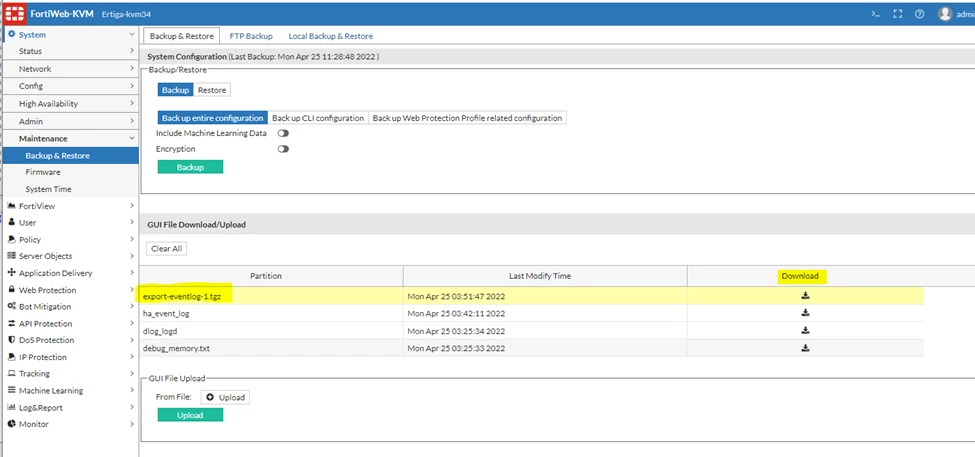Open Backup & Restore sidebar item
The height and width of the screenshot is (457, 975).
point(70,155)
